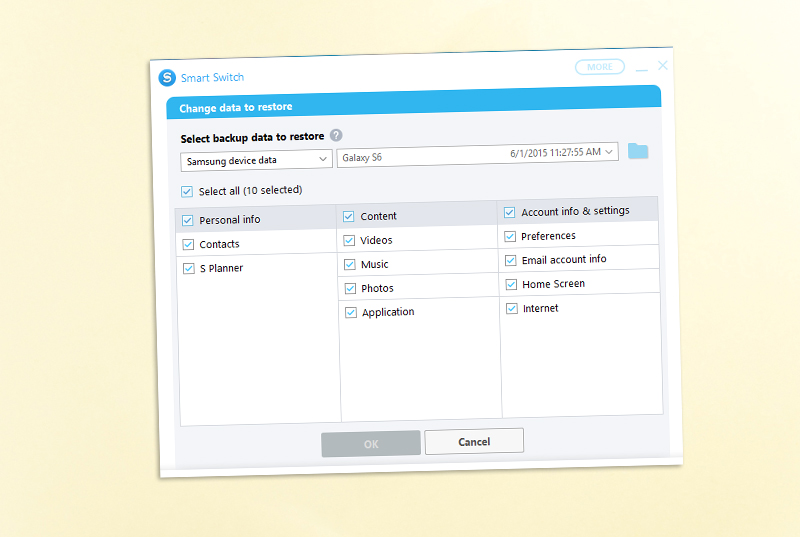
Task: Uncheck the Internet checkbox
Action: 511,308
